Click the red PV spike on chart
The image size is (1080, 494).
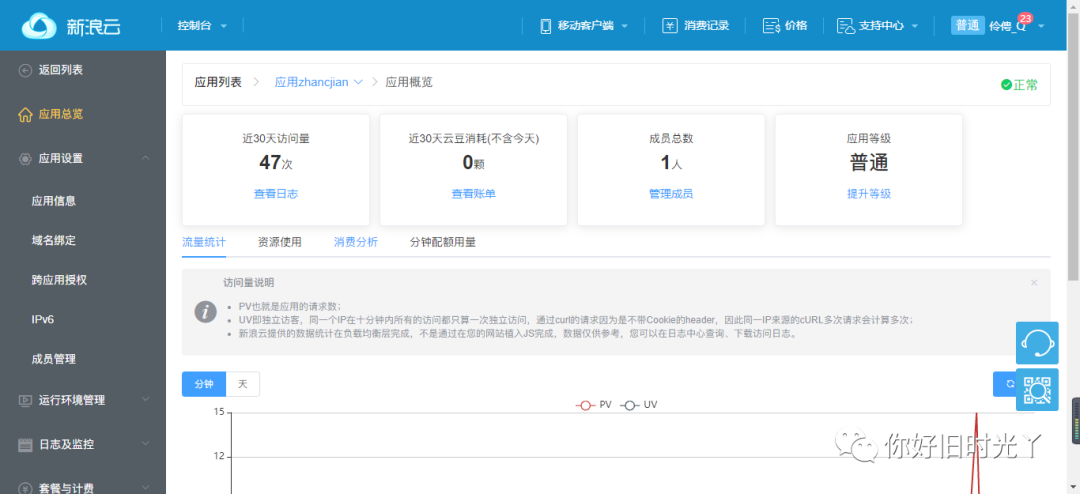click(976, 455)
